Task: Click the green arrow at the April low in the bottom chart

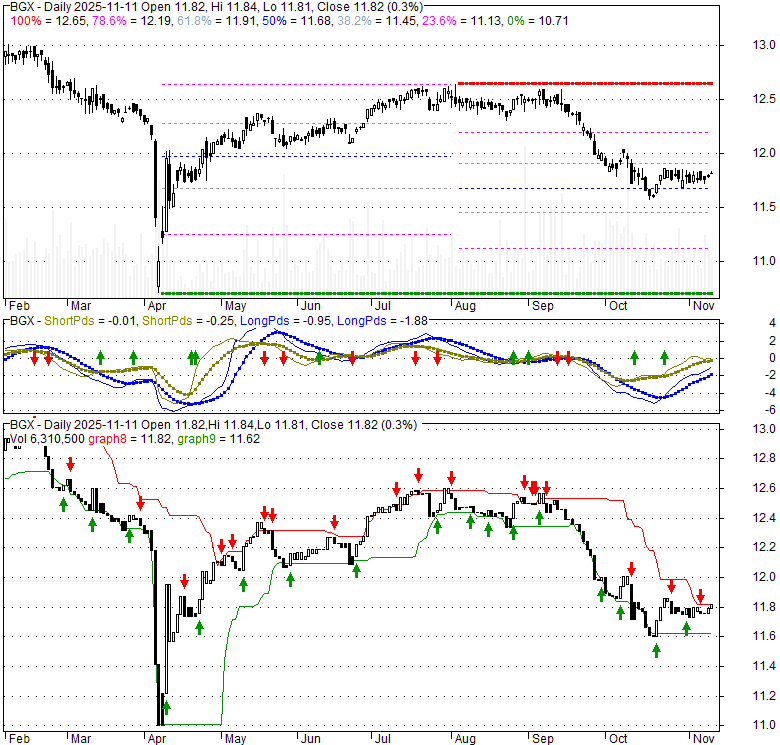Action: [166, 707]
